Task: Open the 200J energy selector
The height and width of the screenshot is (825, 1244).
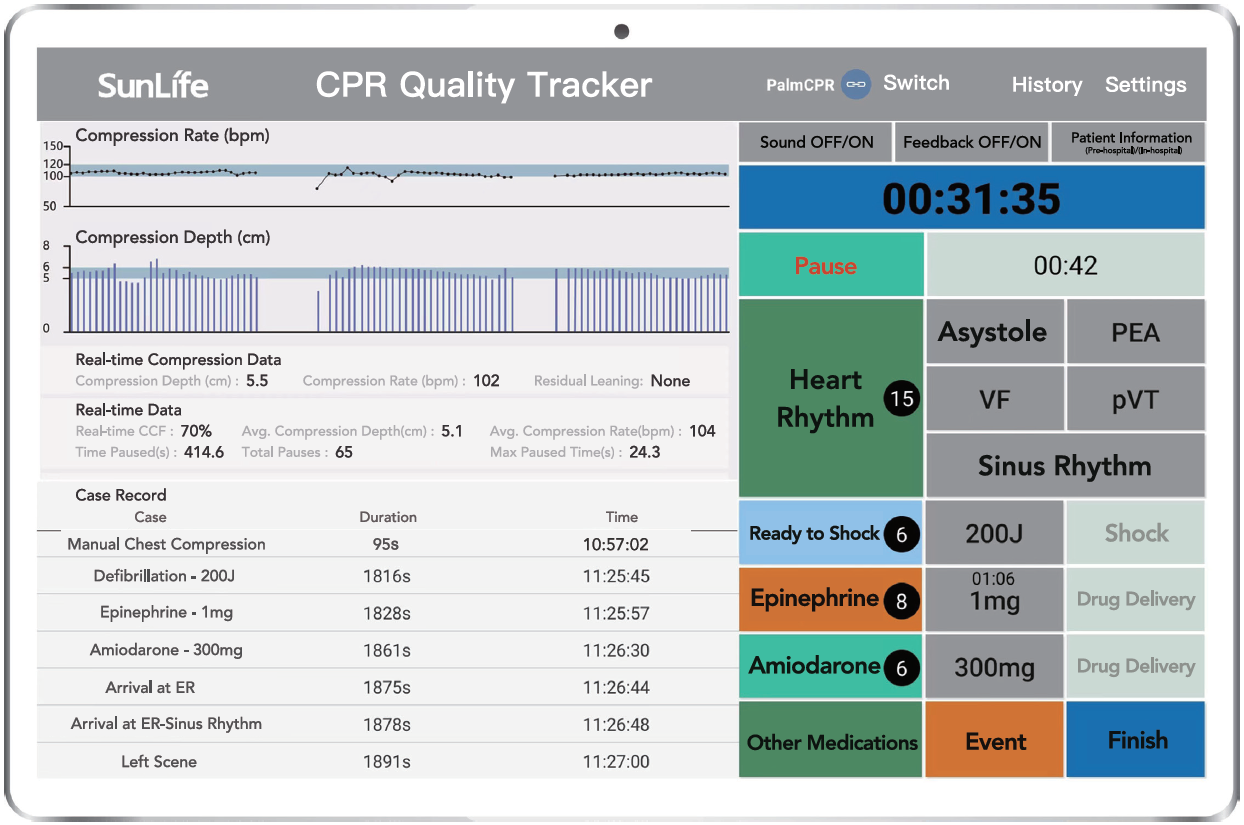Action: click(993, 534)
